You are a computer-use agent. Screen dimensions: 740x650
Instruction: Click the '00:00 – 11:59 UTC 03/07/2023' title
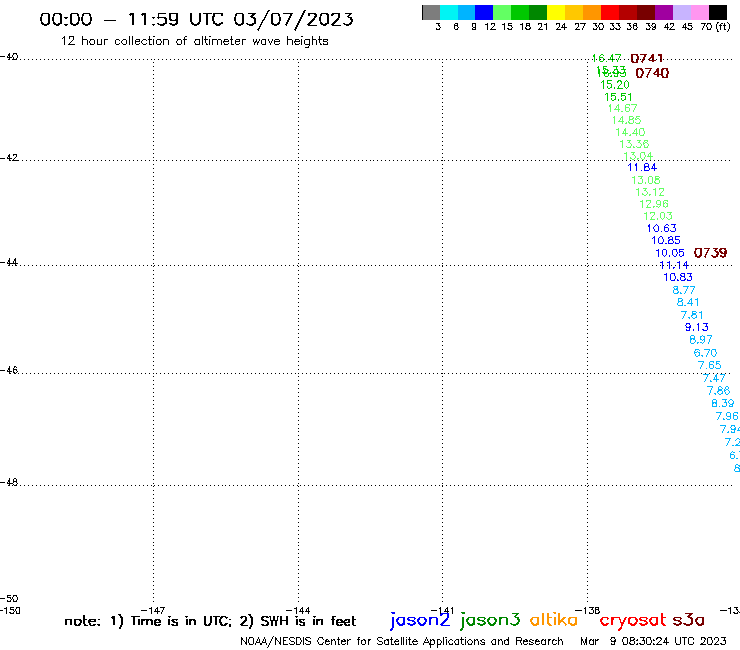click(196, 19)
